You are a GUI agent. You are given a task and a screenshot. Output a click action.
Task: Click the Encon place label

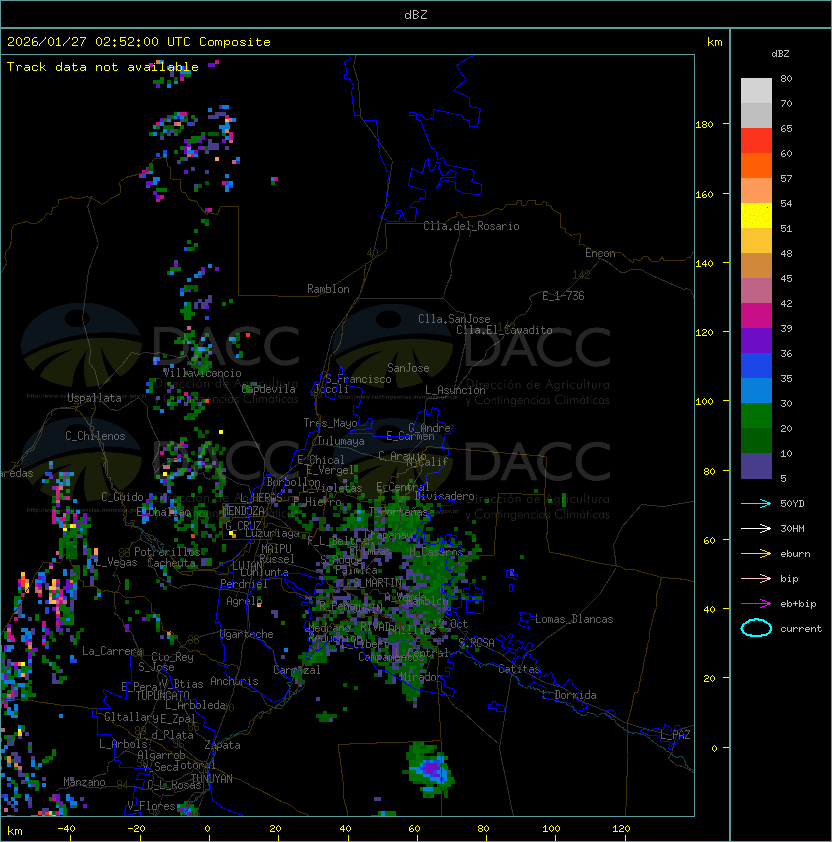coord(600,253)
